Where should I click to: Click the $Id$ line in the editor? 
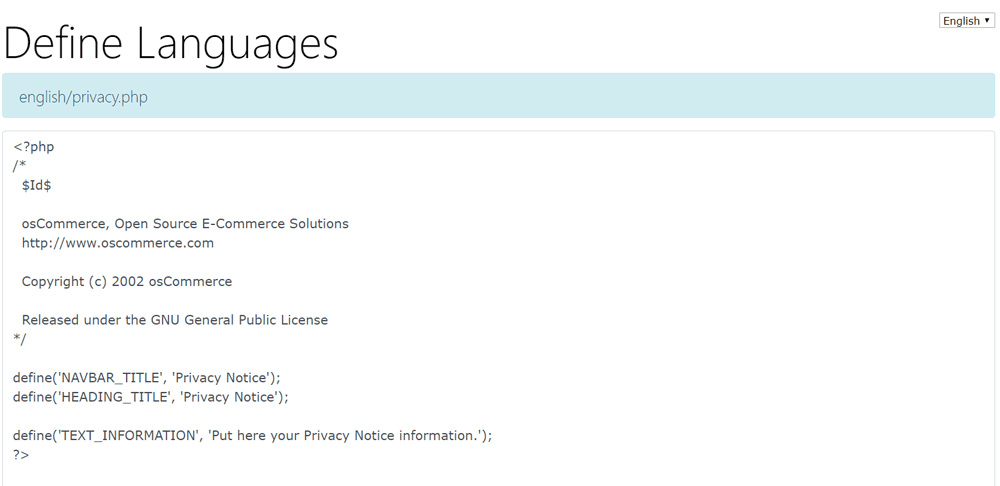coord(36,185)
